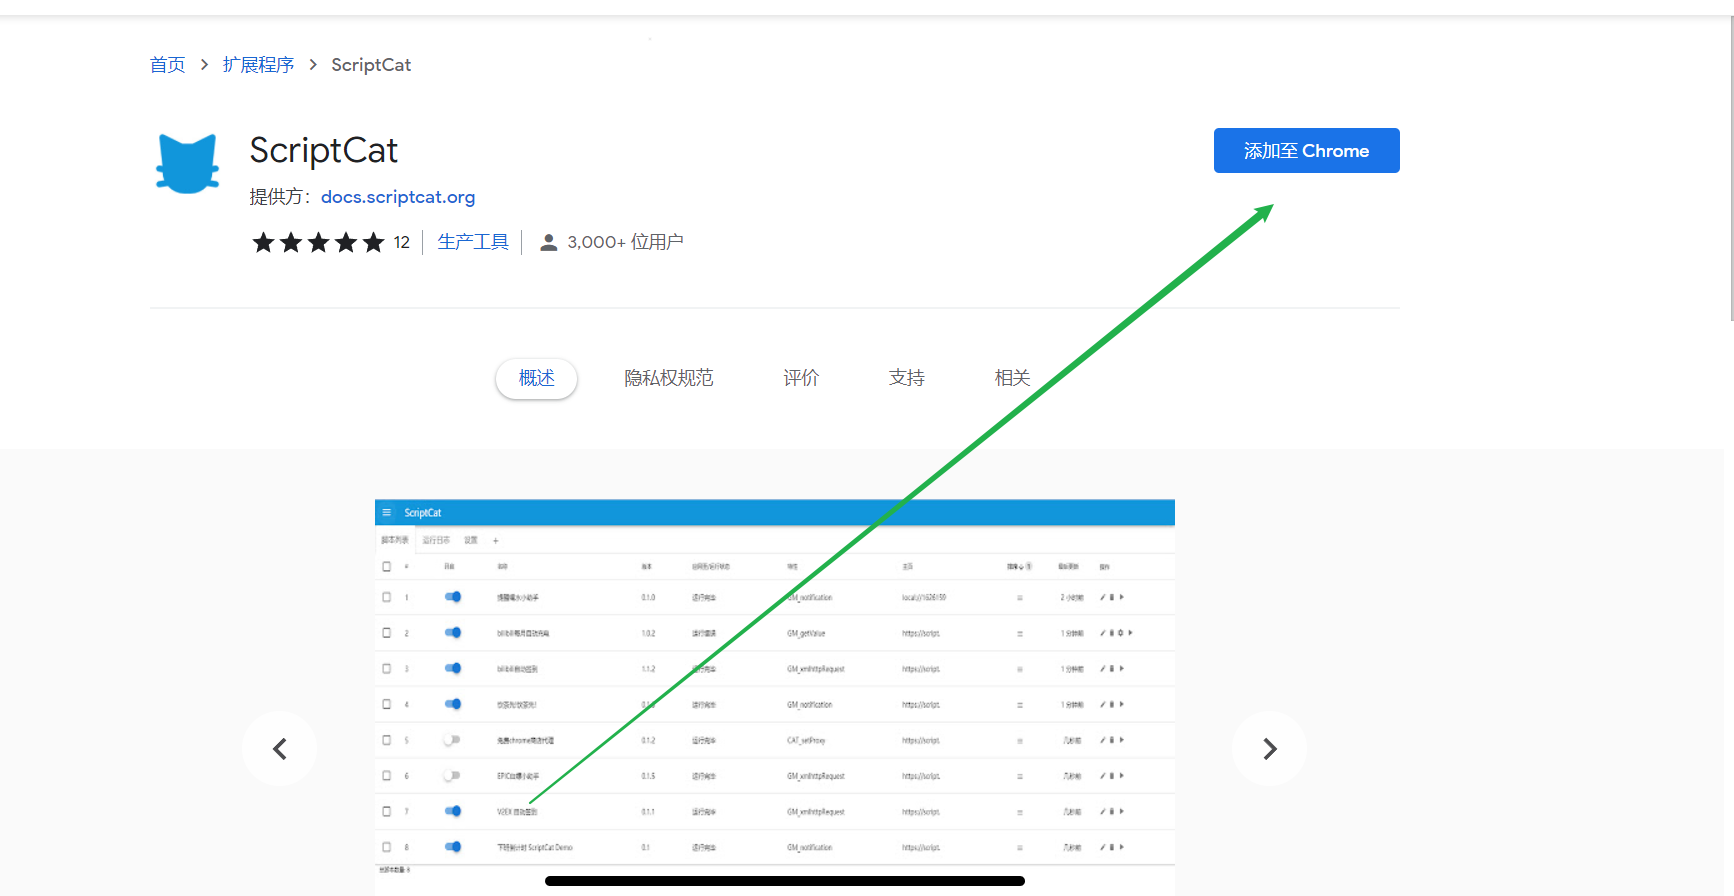Image resolution: width=1734 pixels, height=896 pixels.
Task: Click the 添加至 Chrome button
Action: point(1306,151)
